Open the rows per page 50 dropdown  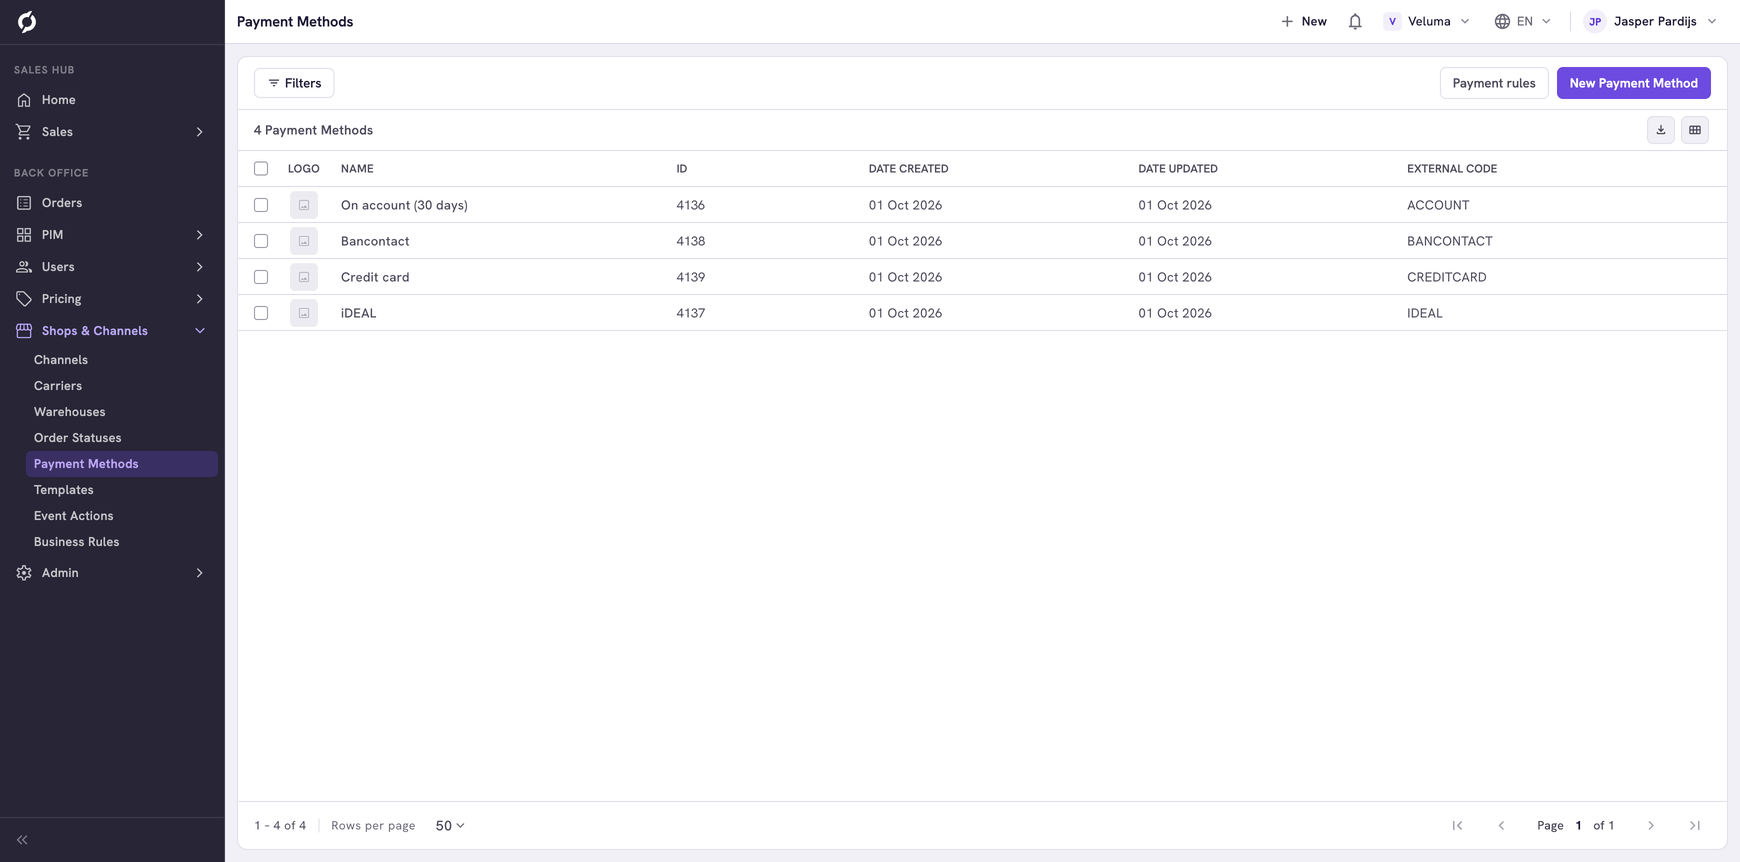point(450,826)
